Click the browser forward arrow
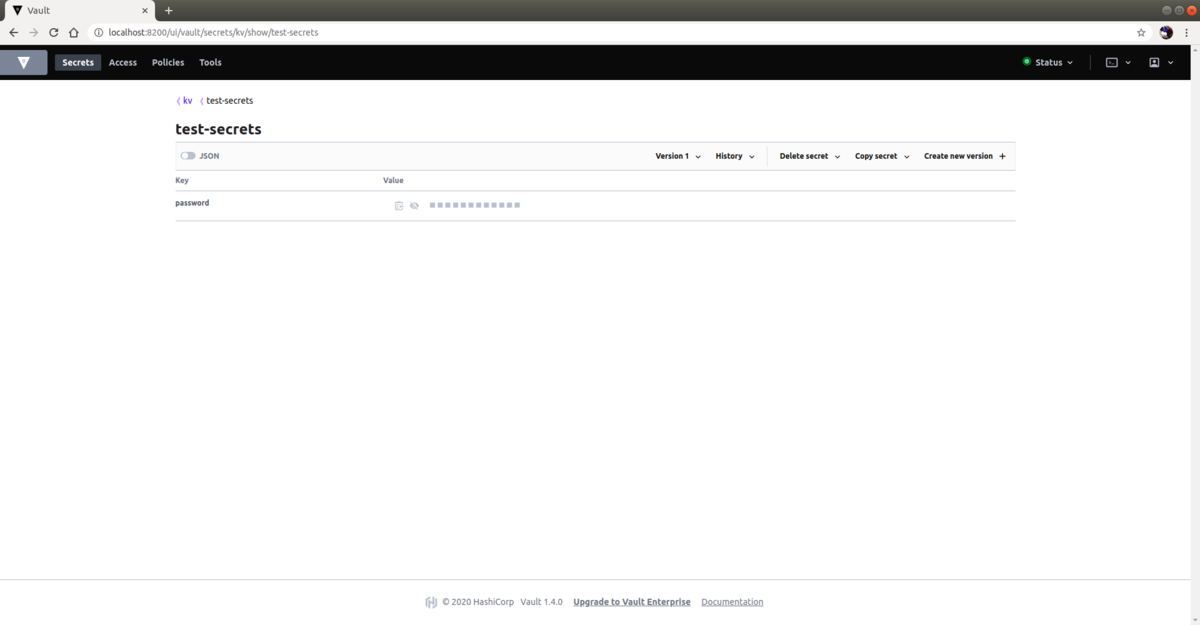 point(33,32)
